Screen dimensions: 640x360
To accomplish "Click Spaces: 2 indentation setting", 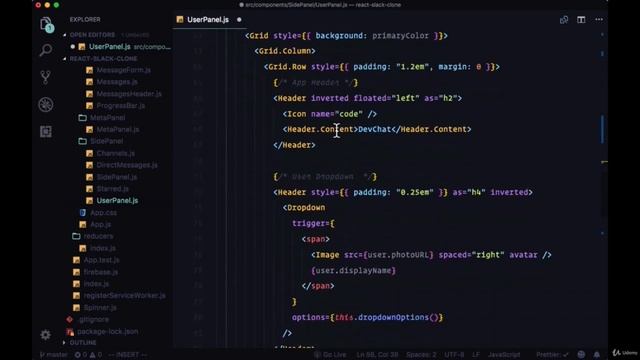I will click(x=421, y=355).
